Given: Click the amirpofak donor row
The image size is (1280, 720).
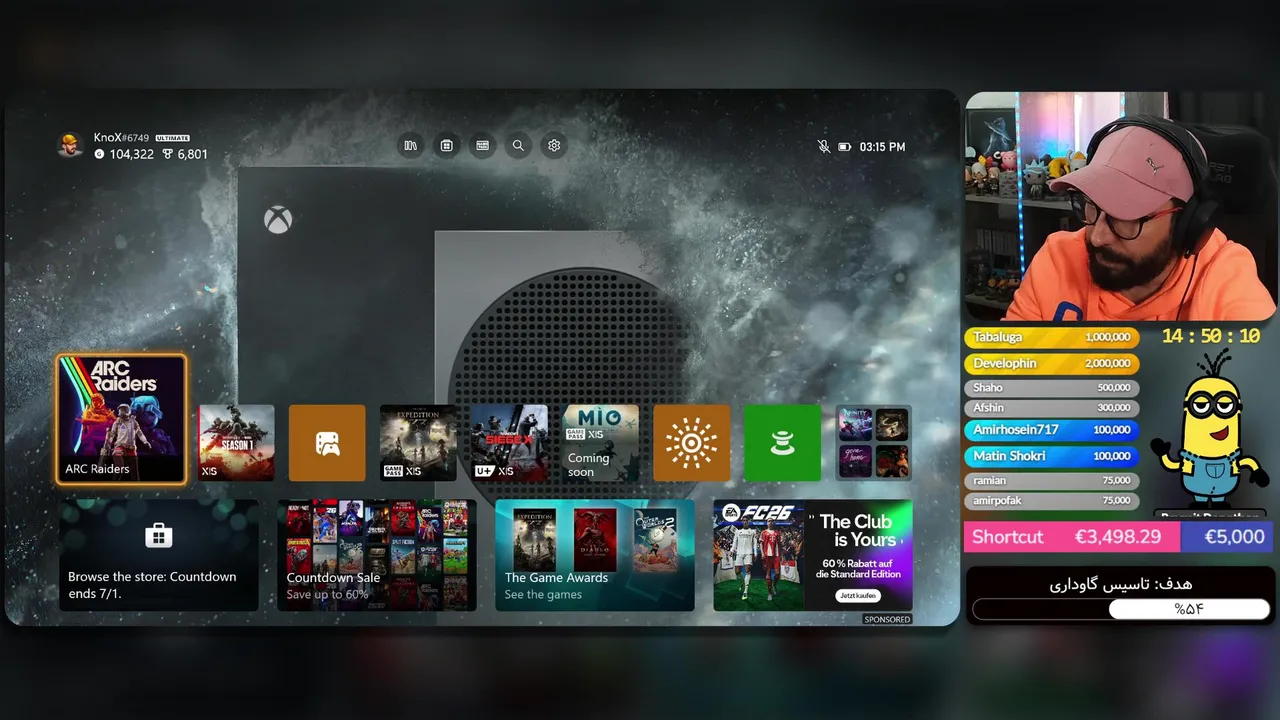Looking at the screenshot, I should [1052, 501].
